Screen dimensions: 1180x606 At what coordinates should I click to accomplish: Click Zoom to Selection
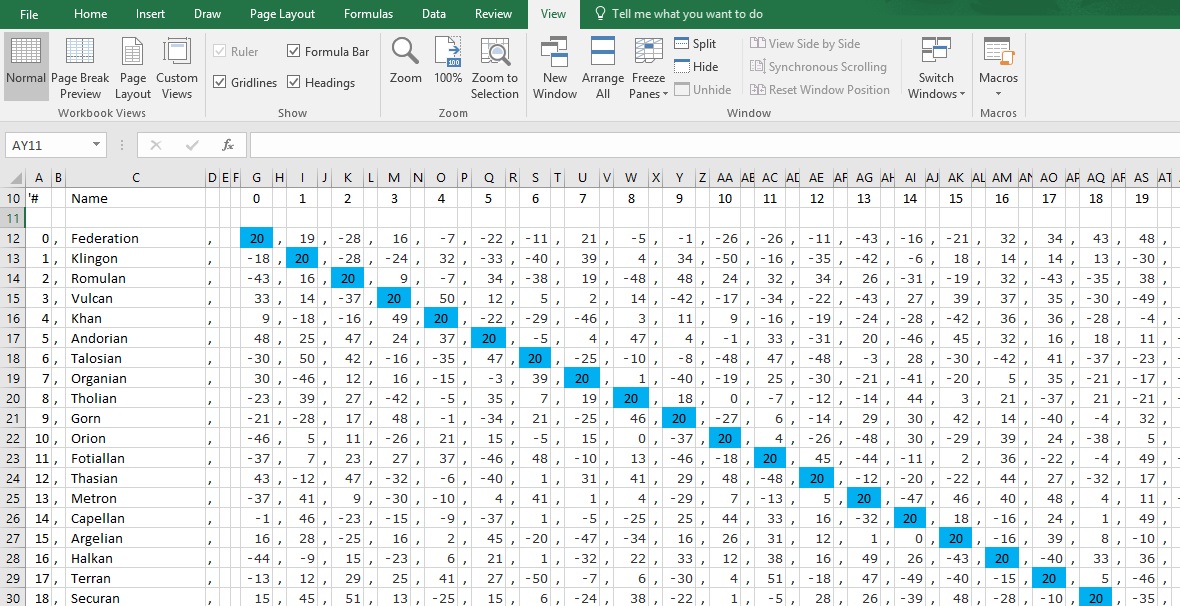pos(494,66)
